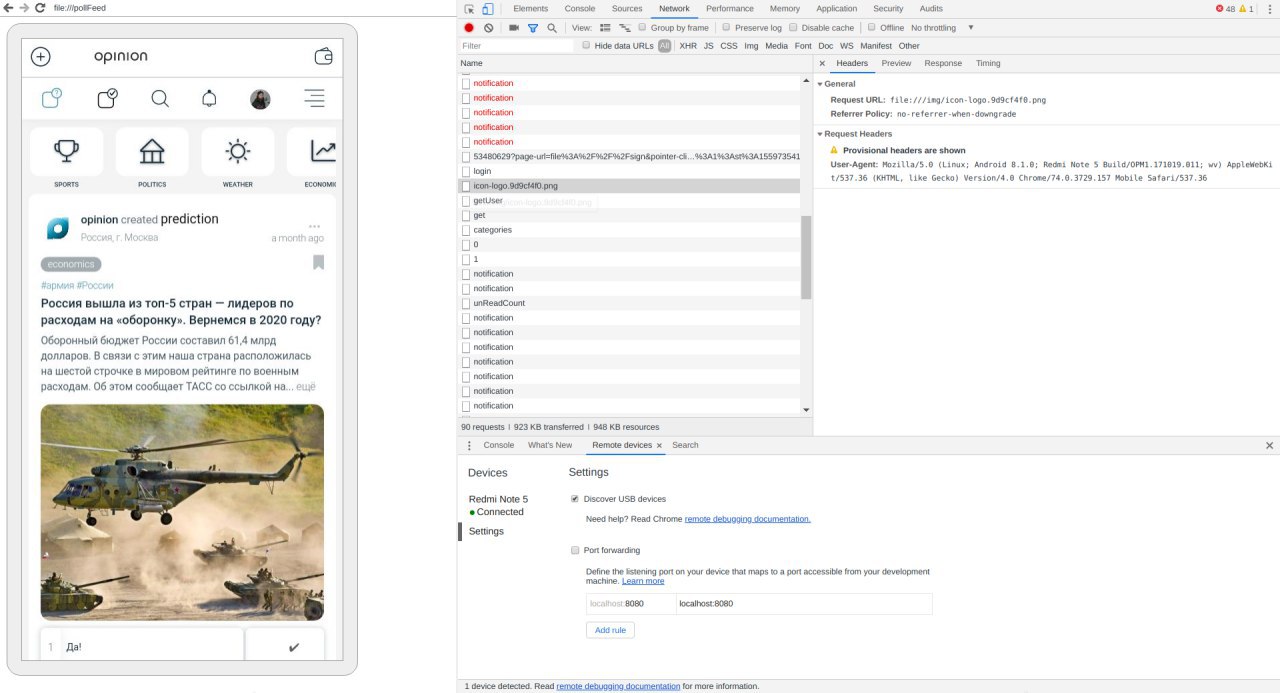The width and height of the screenshot is (1280, 693).
Task: Close the request details pane
Action: 822,63
